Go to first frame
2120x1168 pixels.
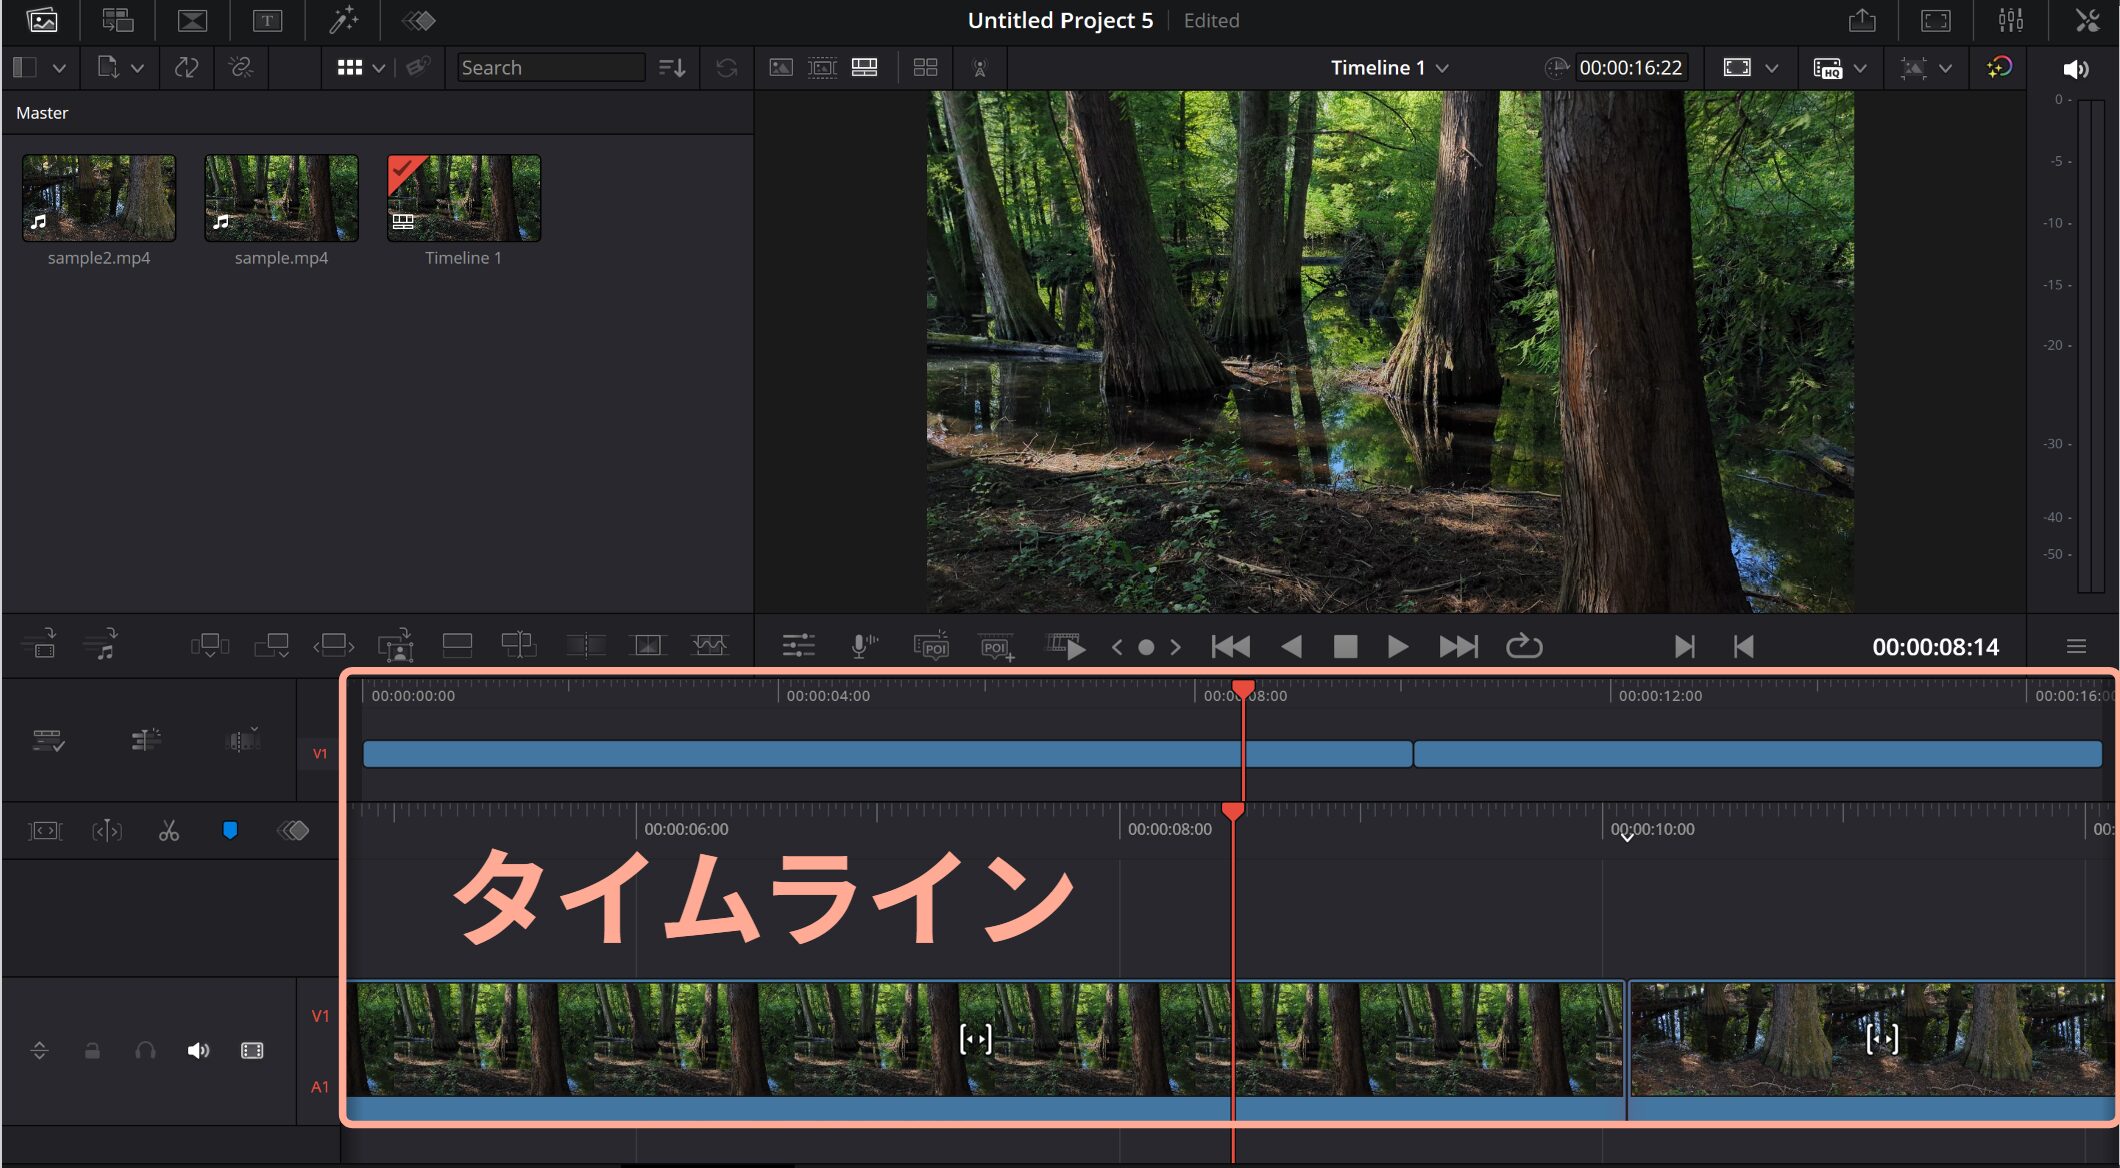1230,647
